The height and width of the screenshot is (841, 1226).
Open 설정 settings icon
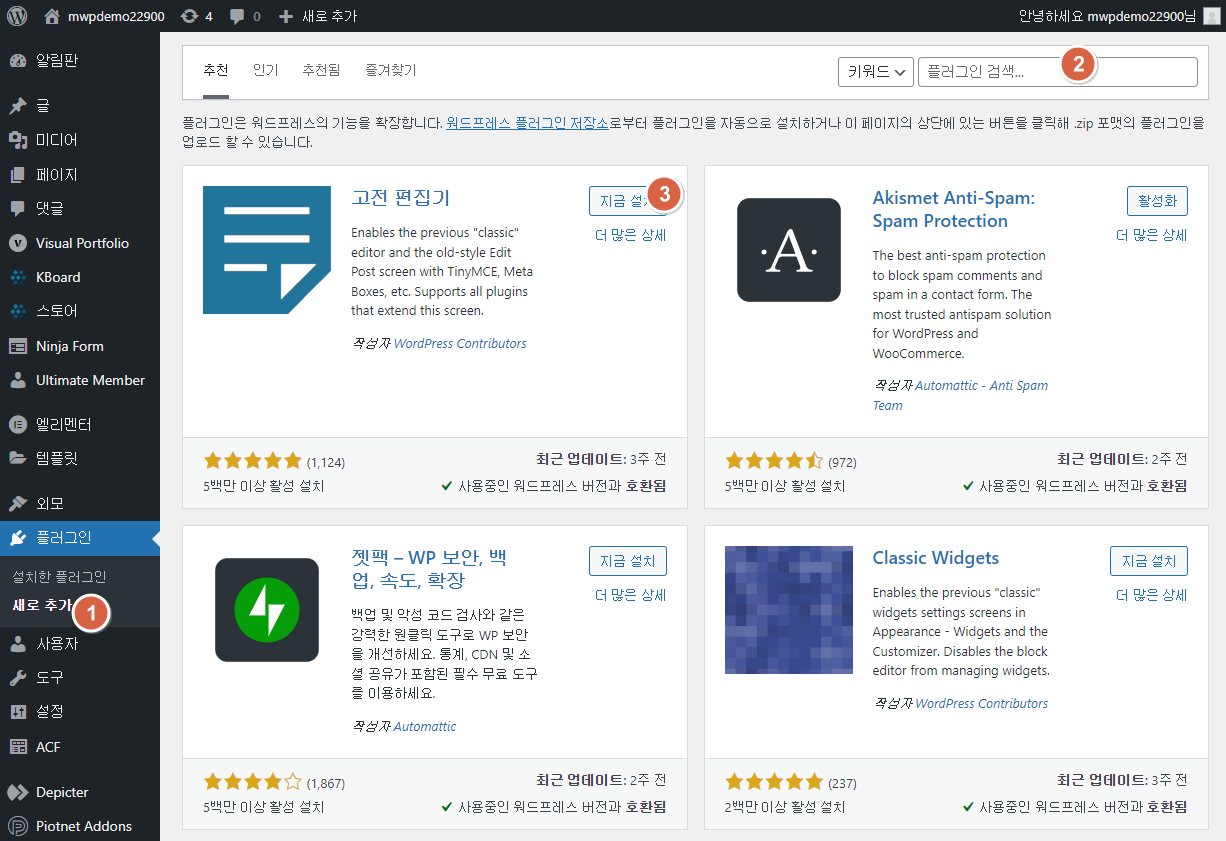point(17,711)
